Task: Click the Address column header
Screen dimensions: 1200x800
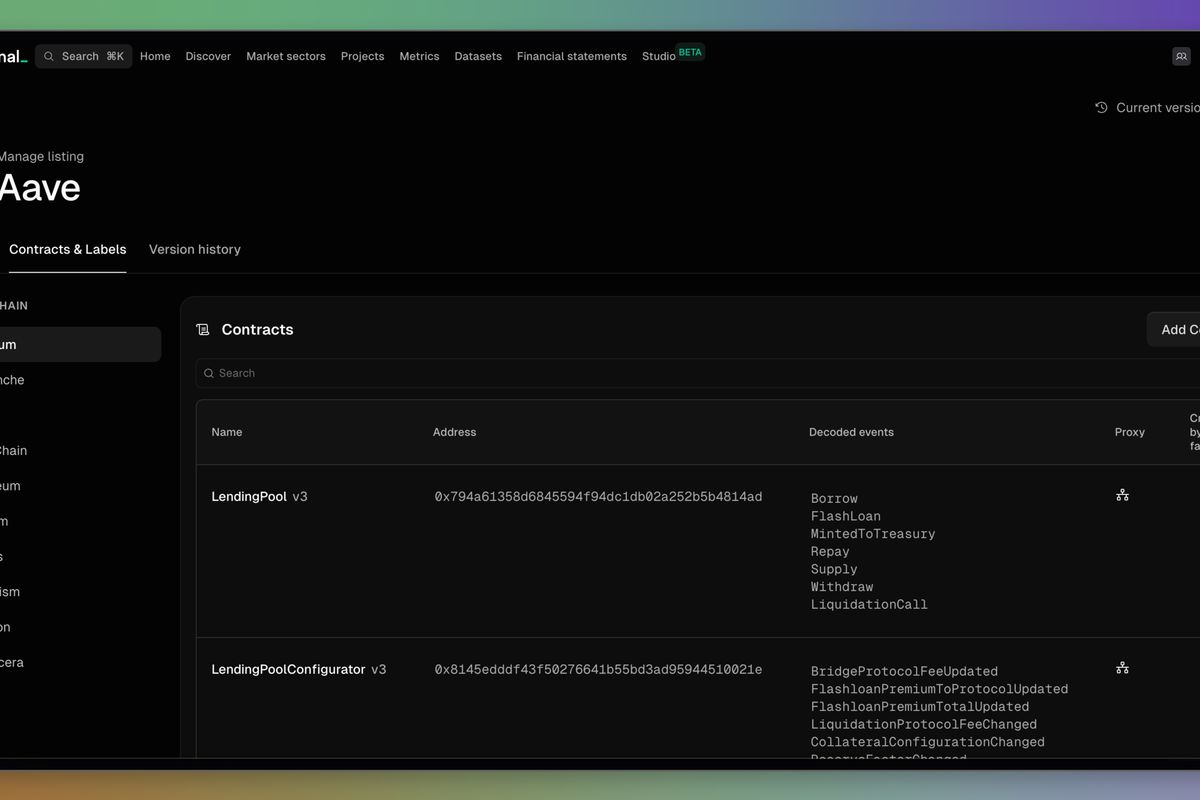Action: click(455, 432)
